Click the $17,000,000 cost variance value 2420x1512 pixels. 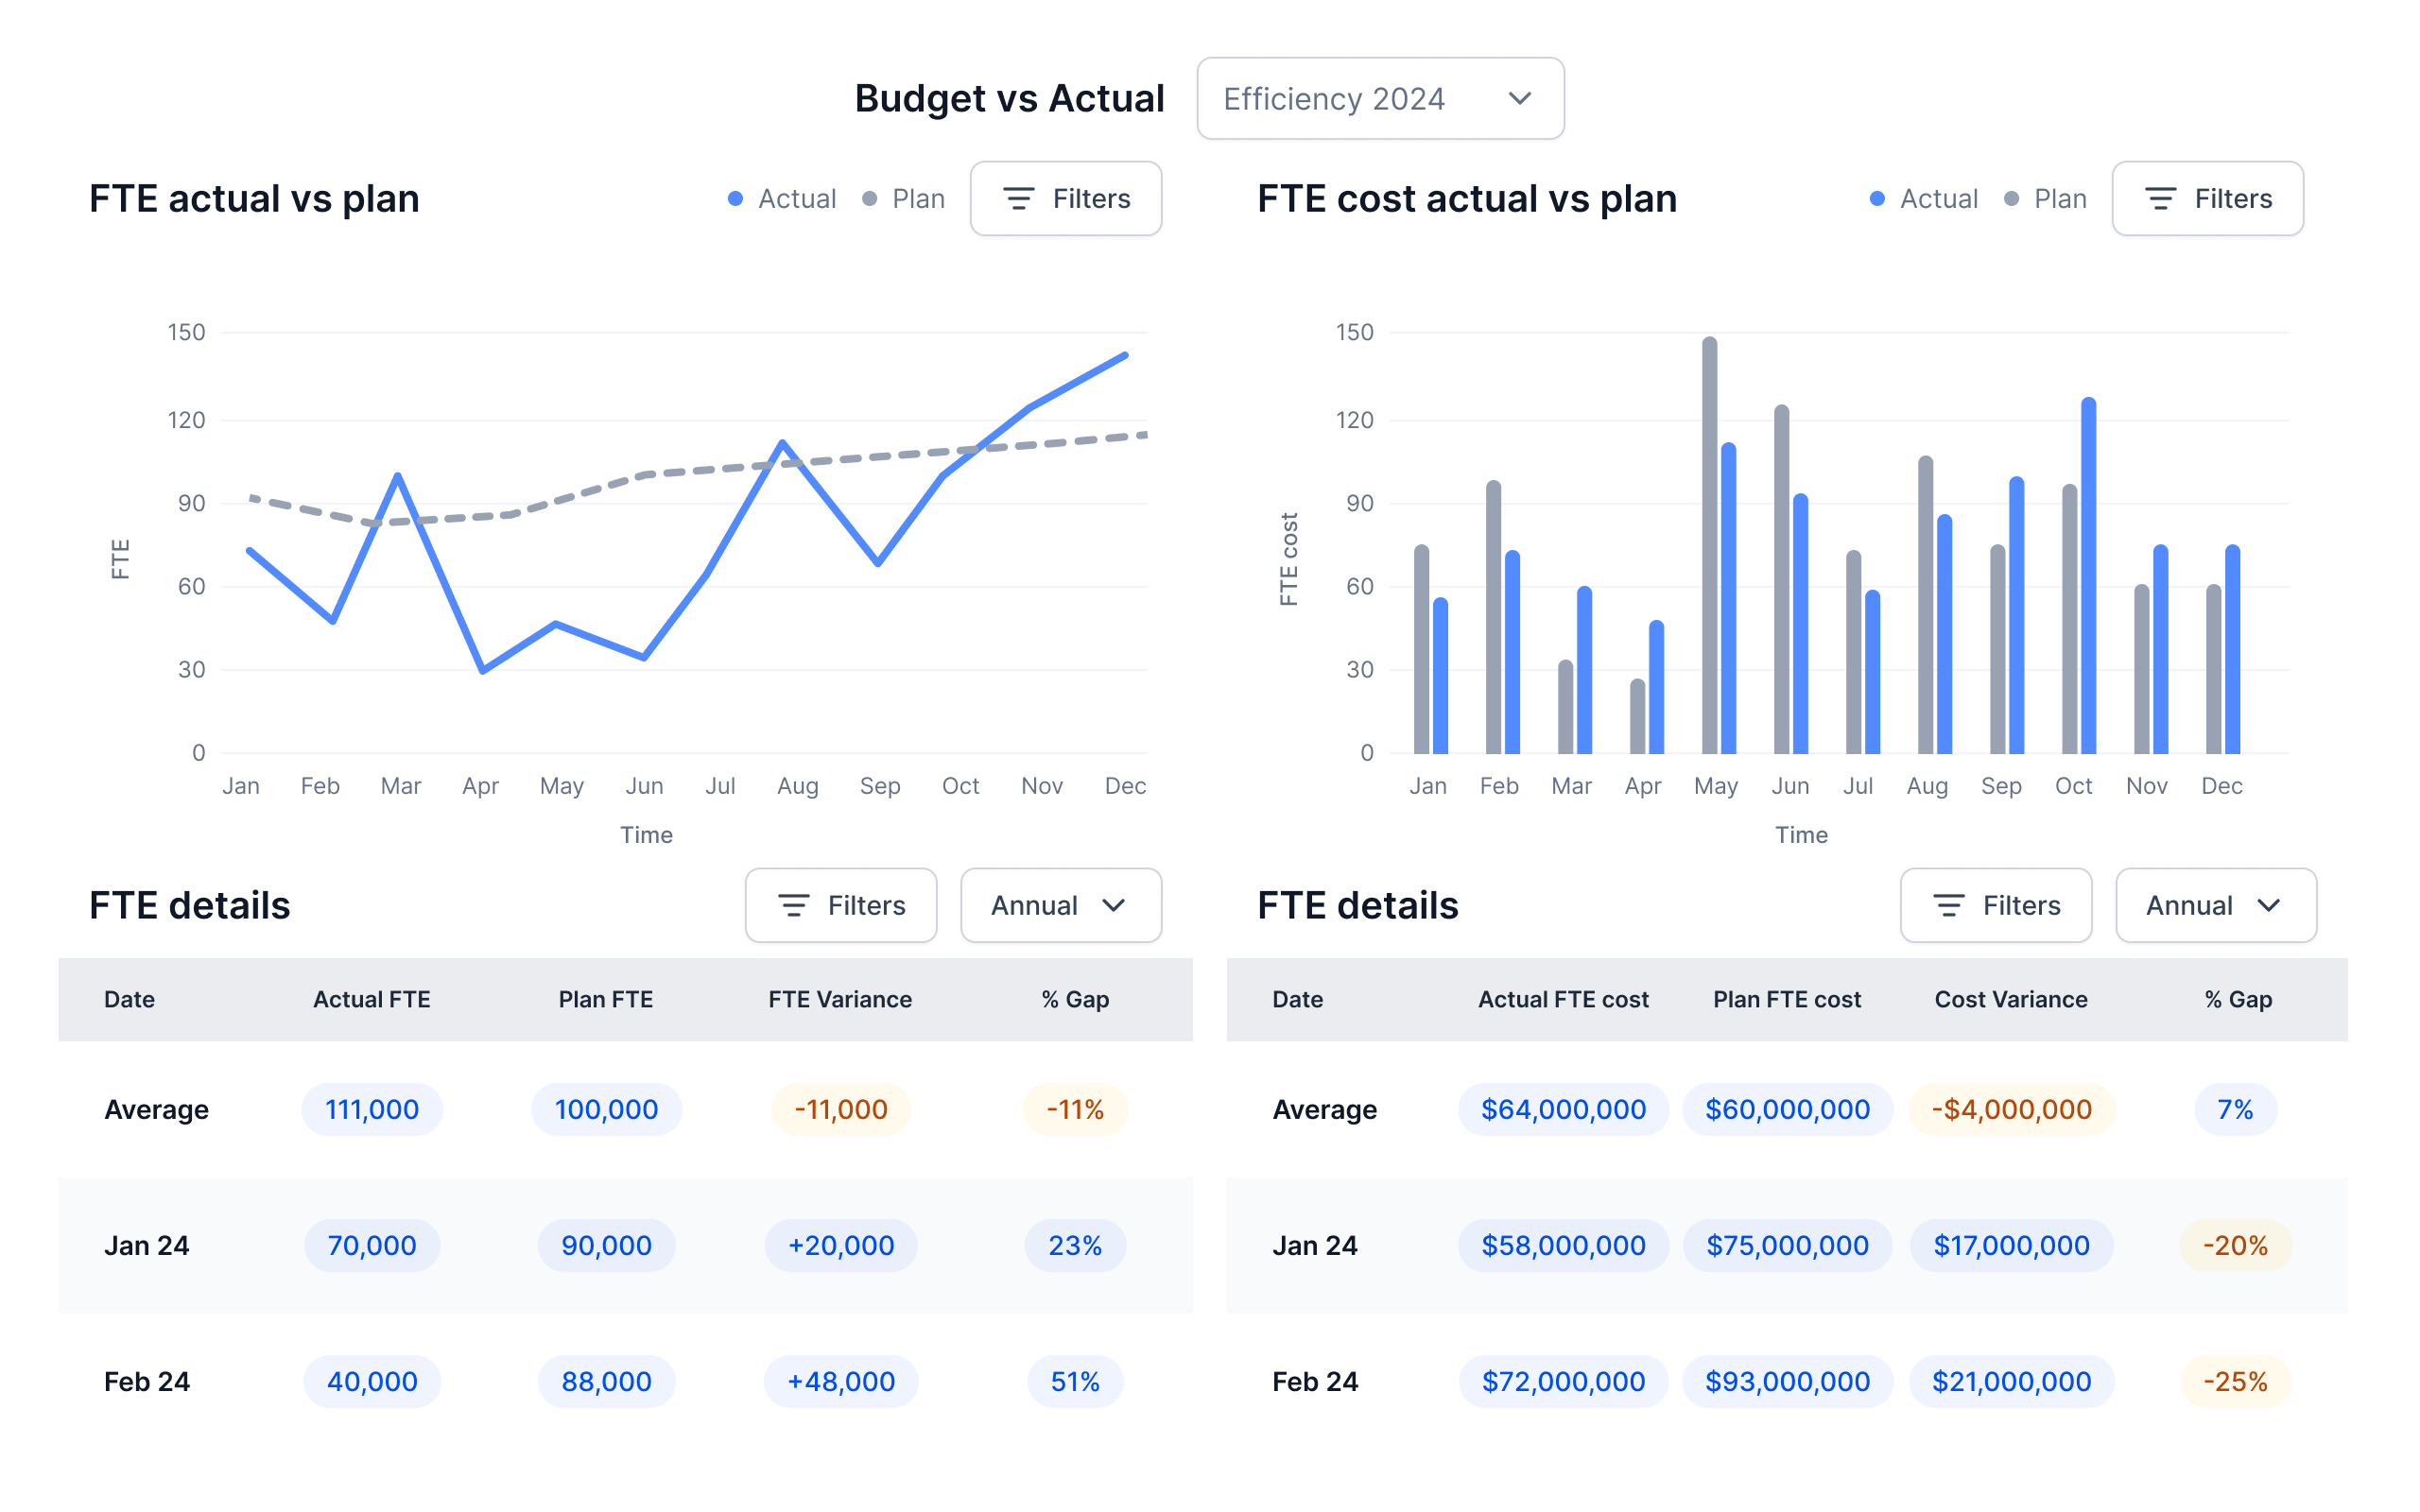pos(2011,1245)
